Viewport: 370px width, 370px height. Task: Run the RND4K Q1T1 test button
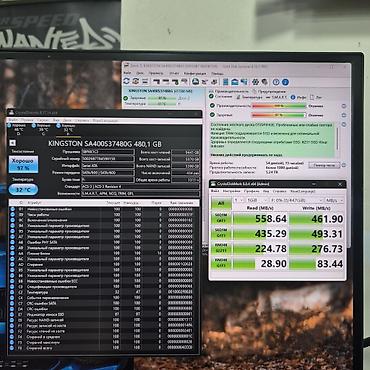(x=221, y=263)
